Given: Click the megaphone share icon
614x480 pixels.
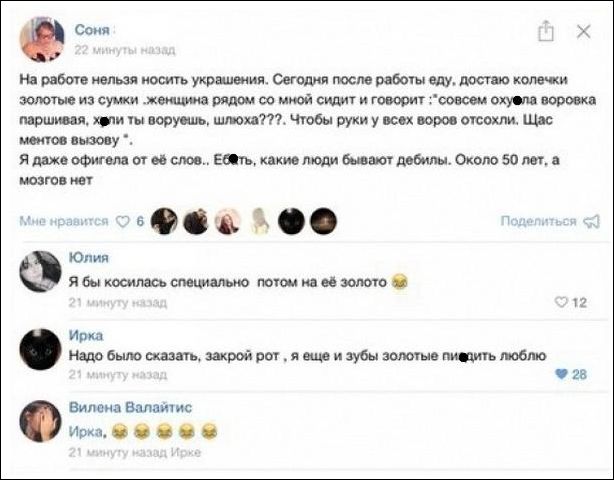Looking at the screenshot, I should tap(592, 222).
